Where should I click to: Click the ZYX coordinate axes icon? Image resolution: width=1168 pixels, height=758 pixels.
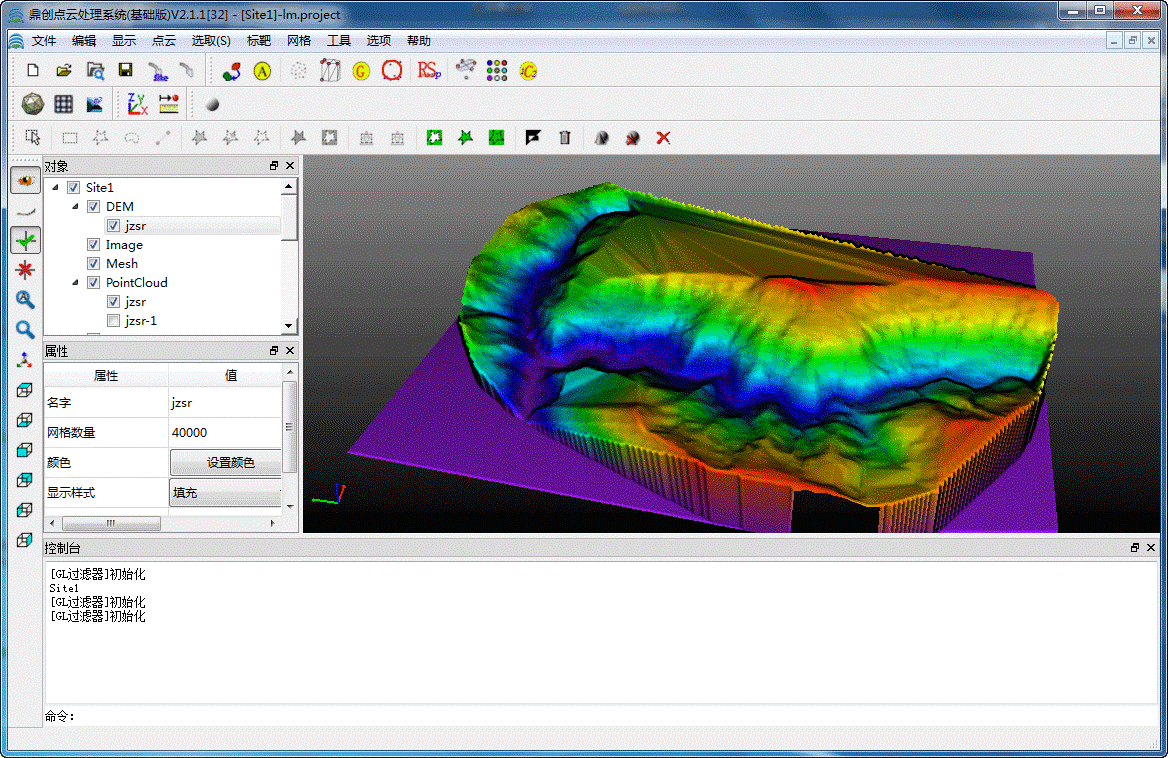coord(137,104)
